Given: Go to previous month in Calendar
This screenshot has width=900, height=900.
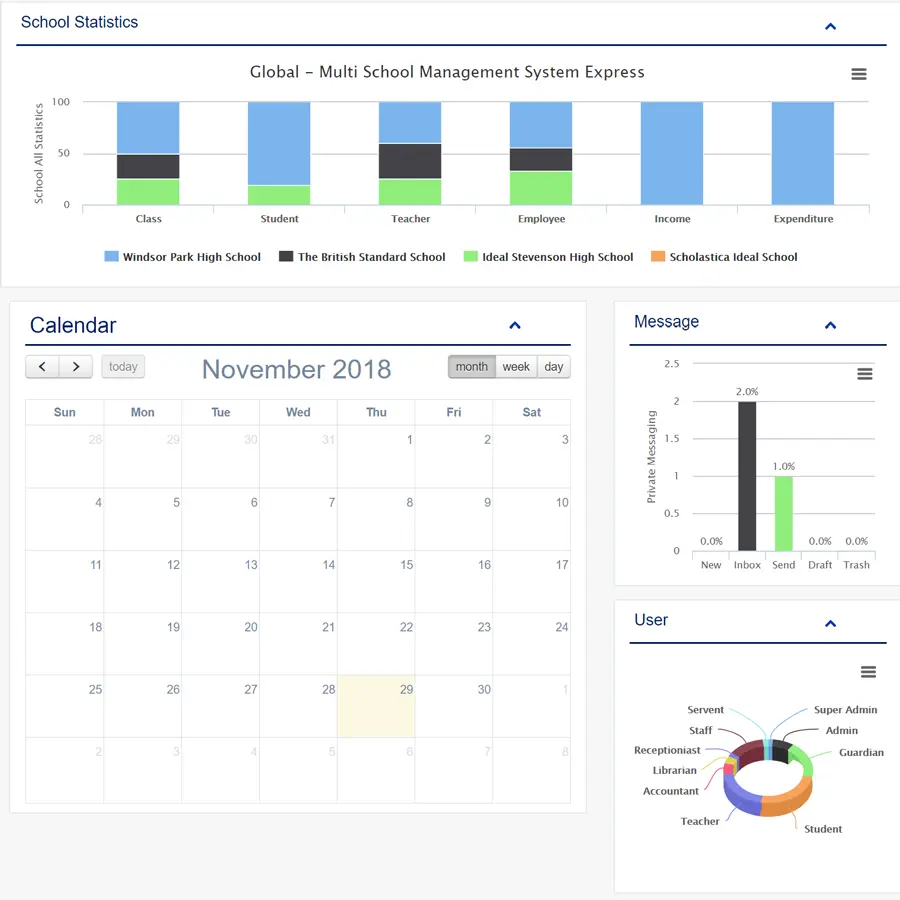Looking at the screenshot, I should click(x=42, y=367).
